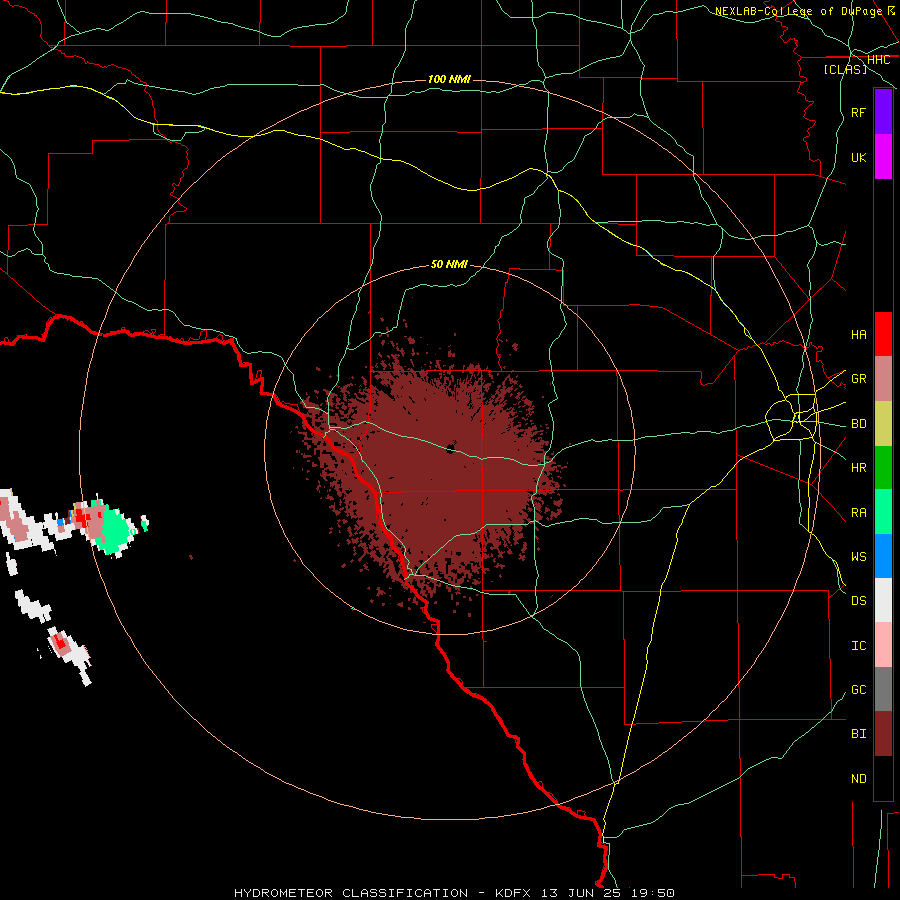
Task: Click the BI legend label
Action: tap(859, 734)
